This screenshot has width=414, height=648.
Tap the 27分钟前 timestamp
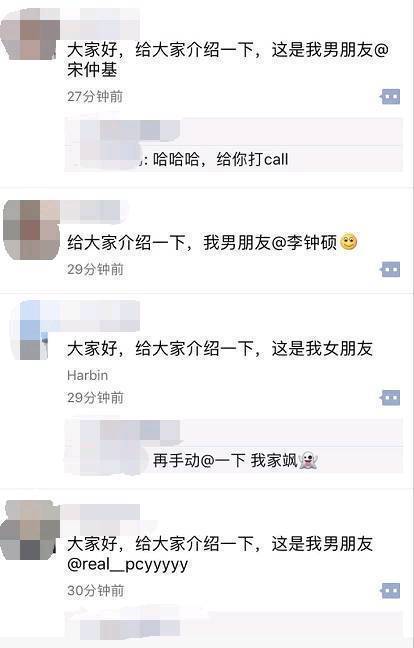coord(95,97)
